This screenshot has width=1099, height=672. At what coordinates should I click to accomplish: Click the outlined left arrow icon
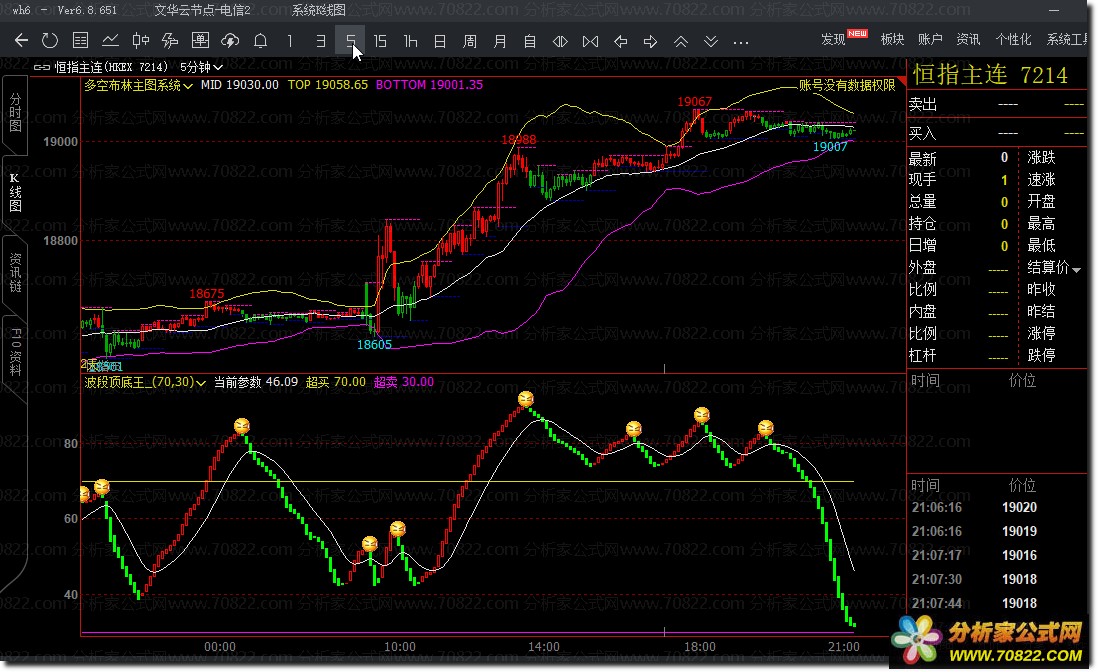(620, 41)
